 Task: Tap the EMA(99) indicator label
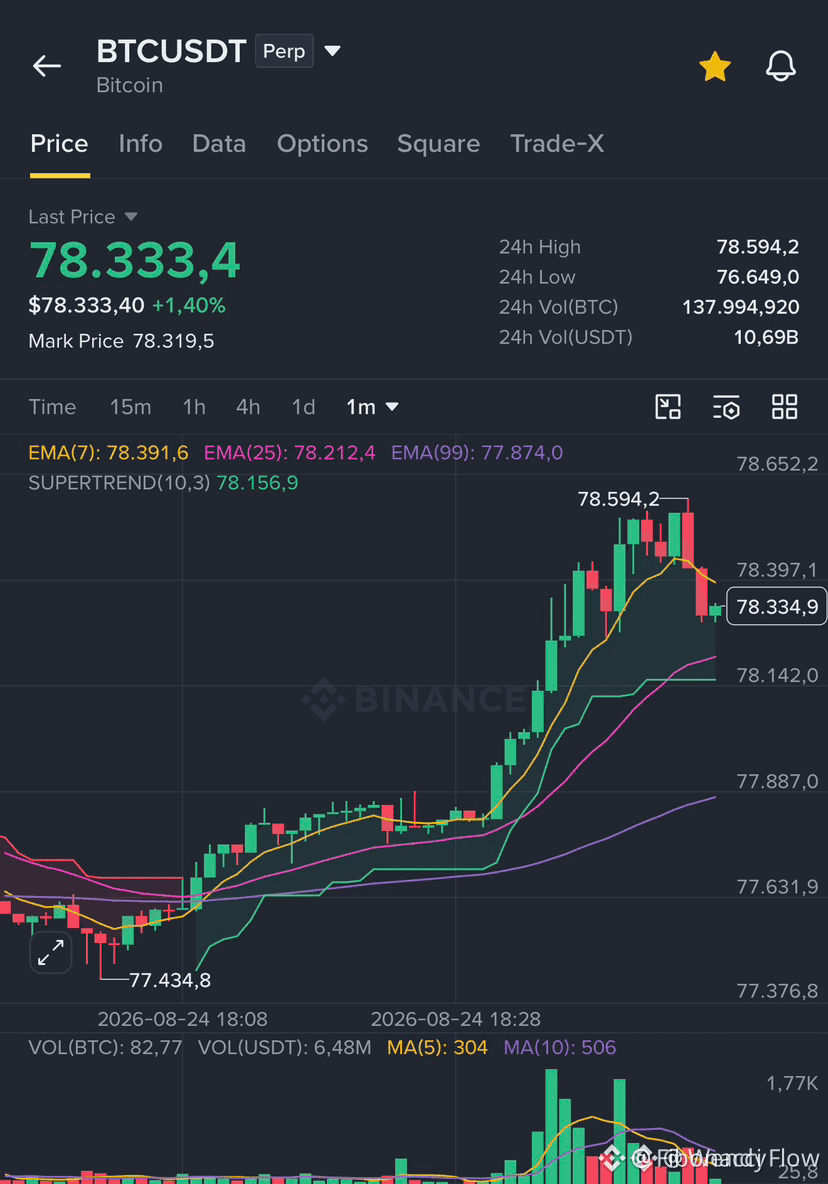(x=477, y=452)
